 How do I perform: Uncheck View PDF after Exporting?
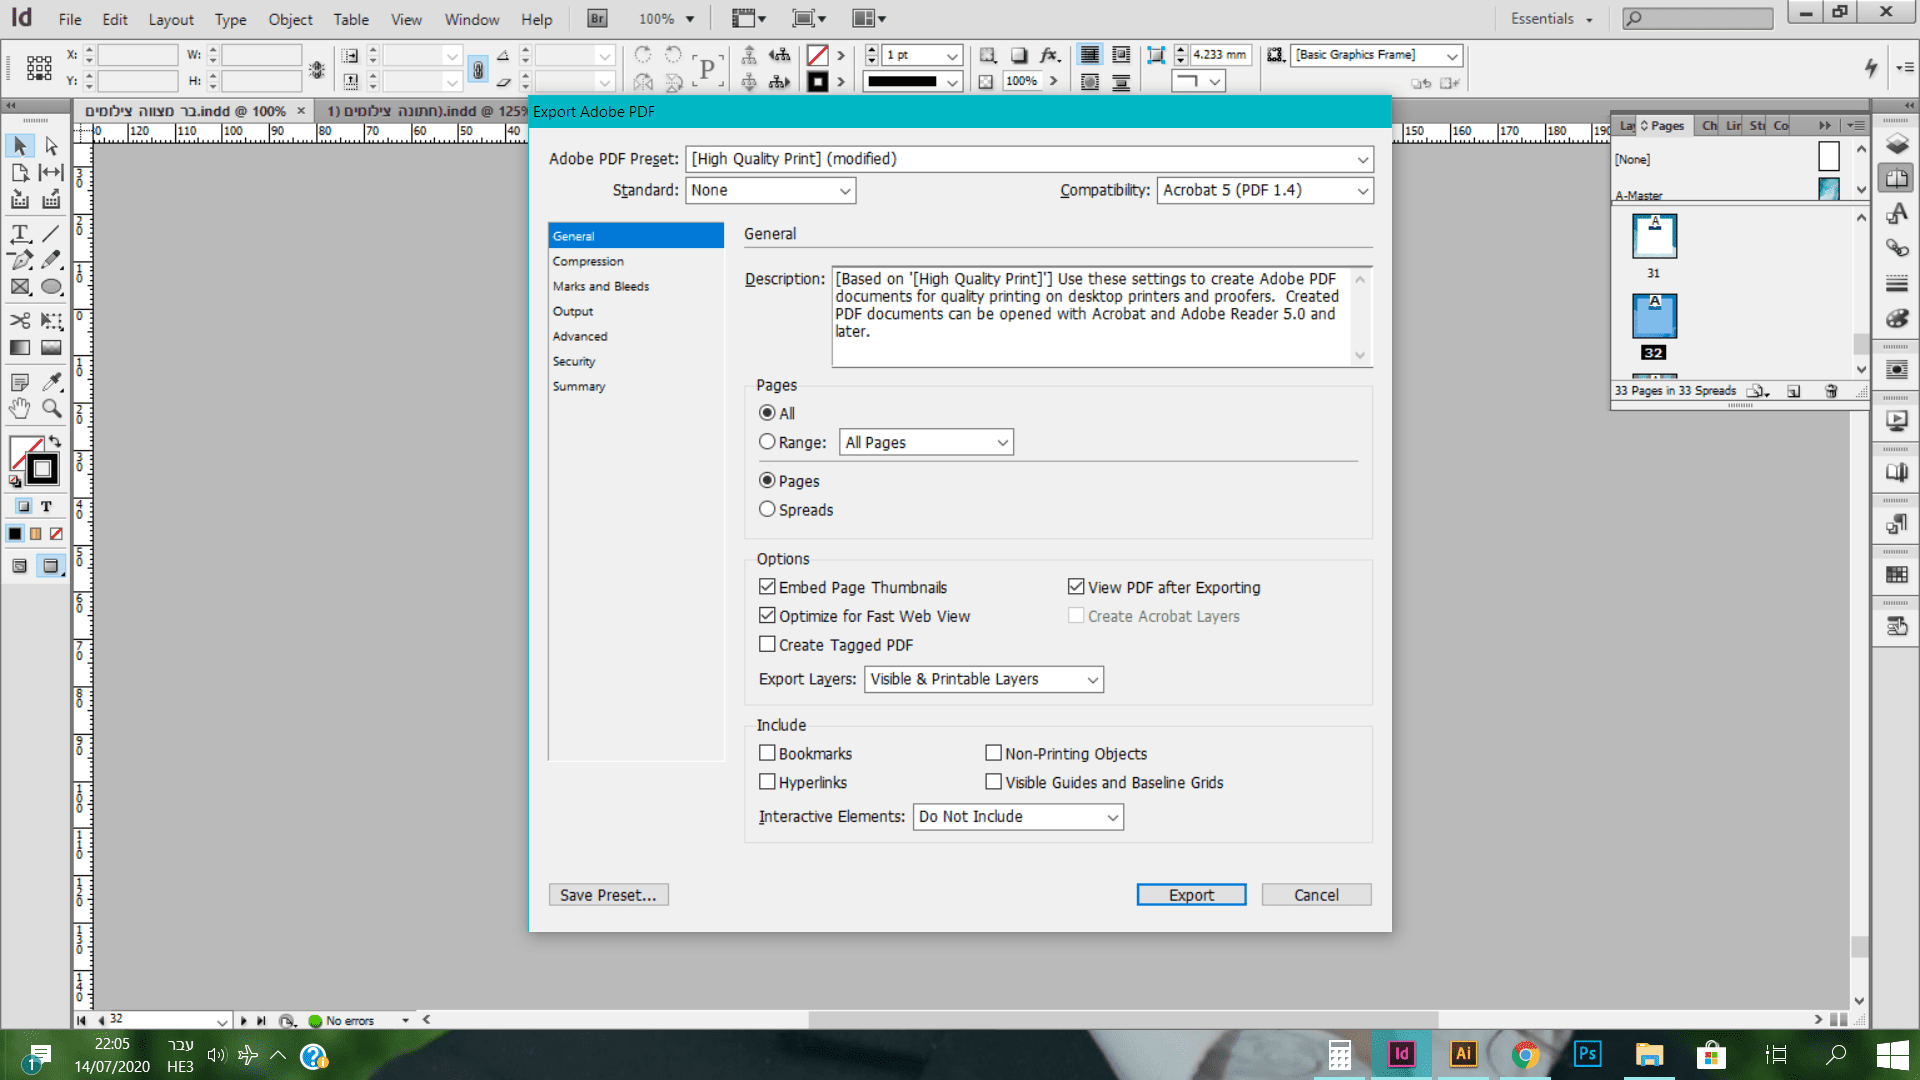(x=1076, y=587)
